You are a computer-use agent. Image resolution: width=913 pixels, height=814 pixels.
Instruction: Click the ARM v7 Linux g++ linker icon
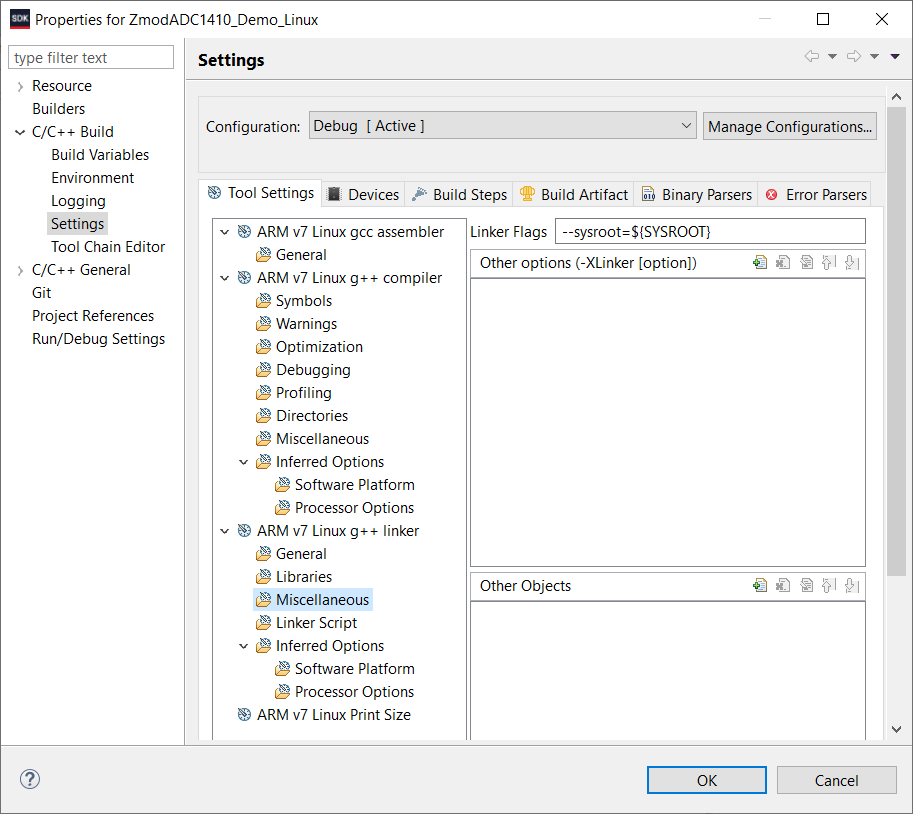(245, 530)
